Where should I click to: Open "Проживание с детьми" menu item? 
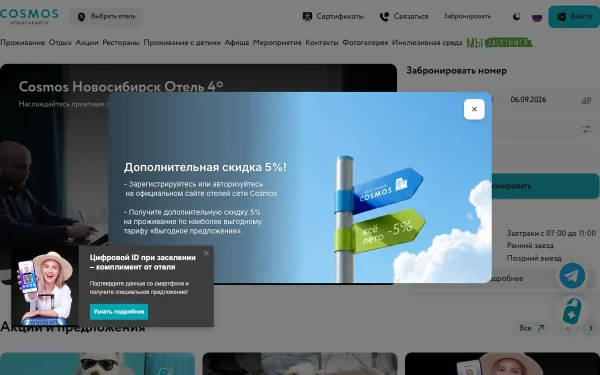182,42
